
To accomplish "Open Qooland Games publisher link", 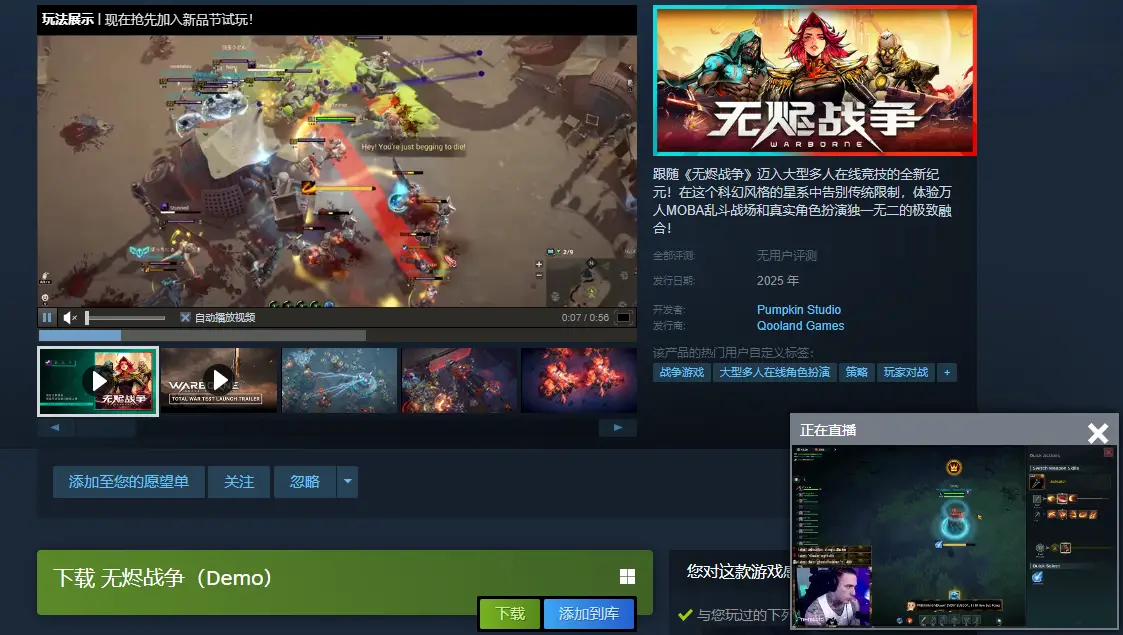I will pos(800,326).
